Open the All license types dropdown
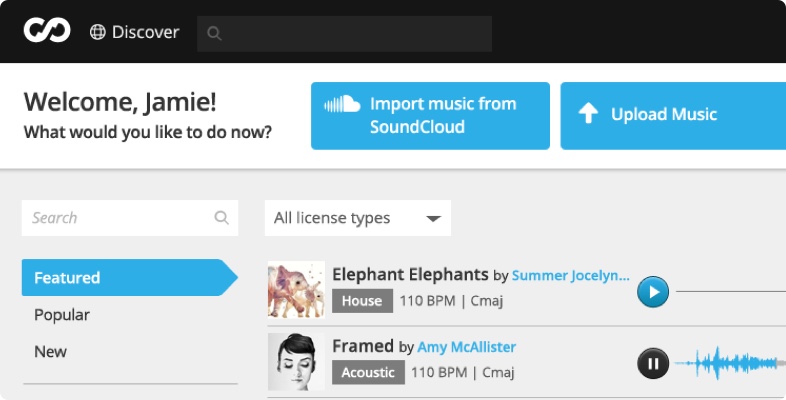Screen dimensions: 786x400 tap(358, 218)
